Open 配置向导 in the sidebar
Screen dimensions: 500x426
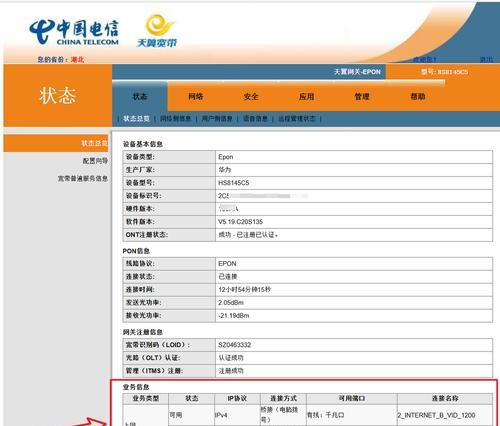(x=95, y=161)
